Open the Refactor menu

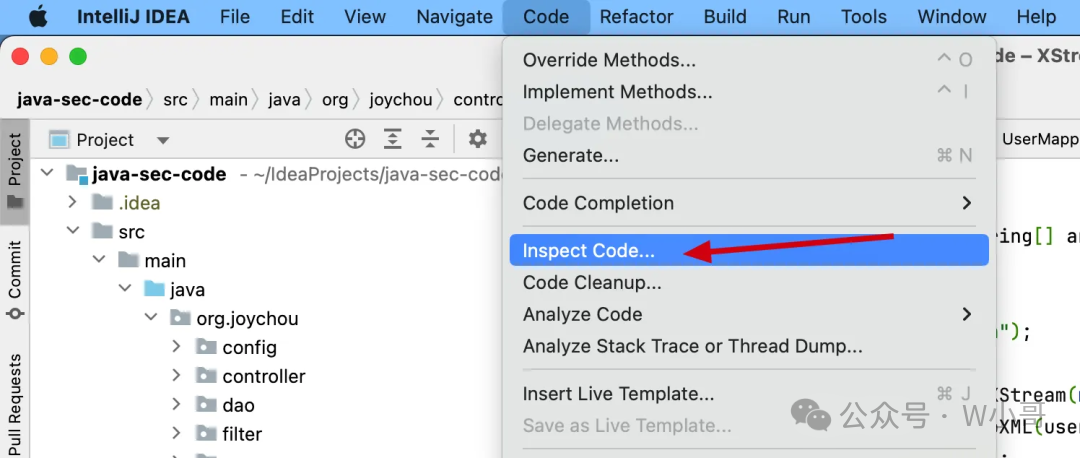[634, 17]
